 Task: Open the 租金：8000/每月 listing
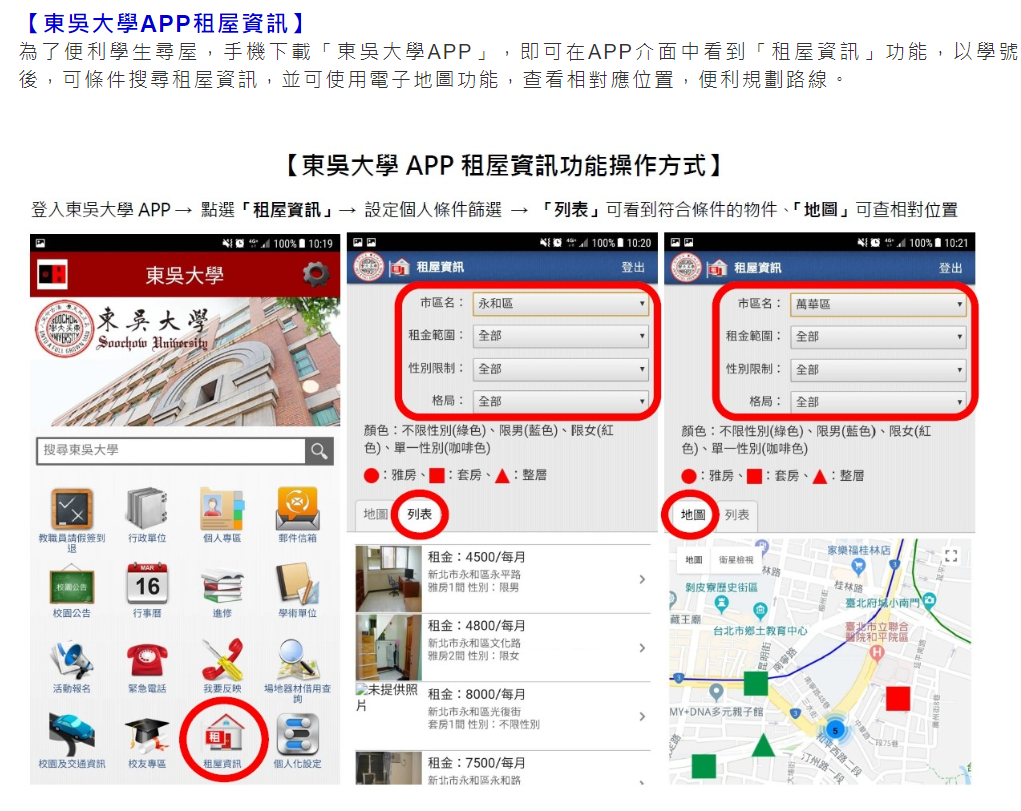click(503, 715)
